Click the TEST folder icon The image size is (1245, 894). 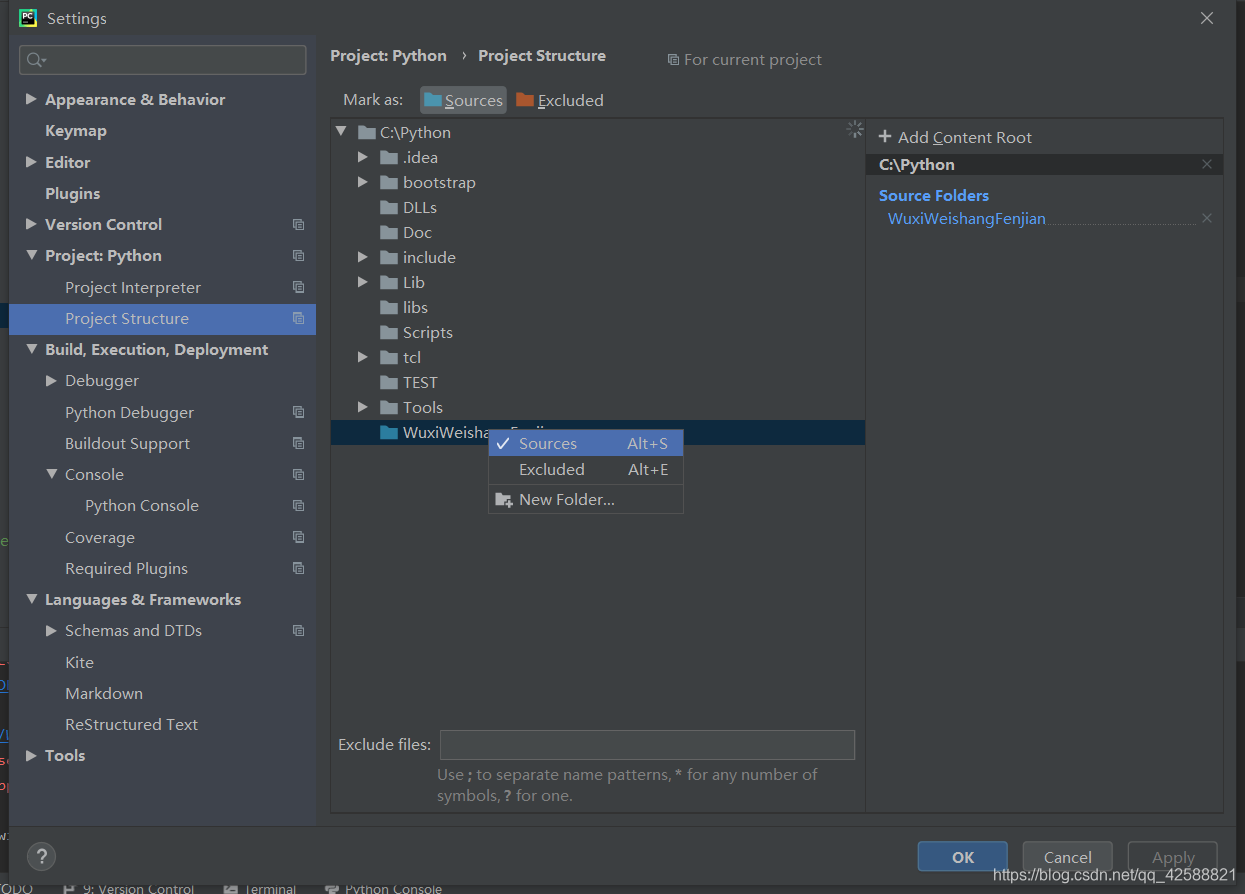(389, 382)
